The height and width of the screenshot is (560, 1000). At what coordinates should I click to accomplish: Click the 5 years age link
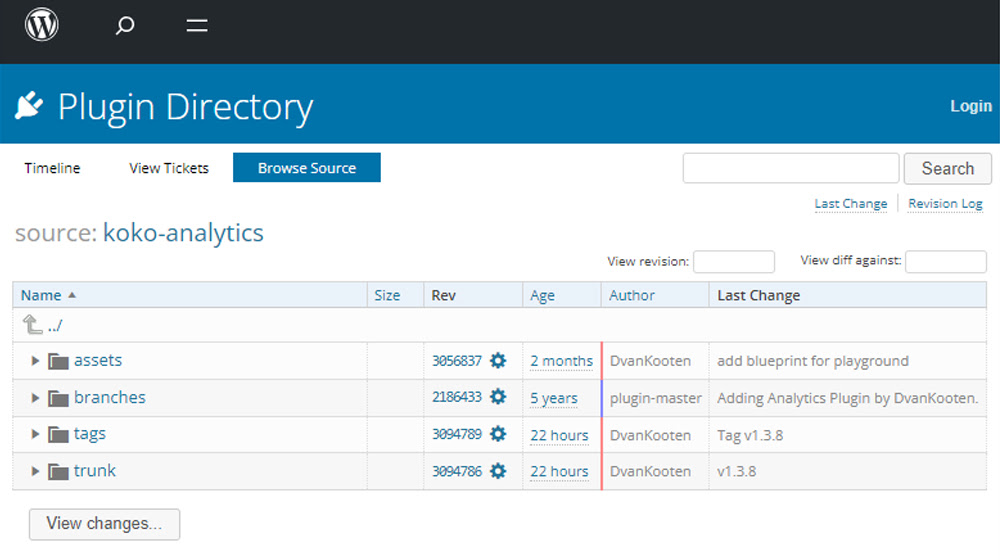tap(554, 399)
